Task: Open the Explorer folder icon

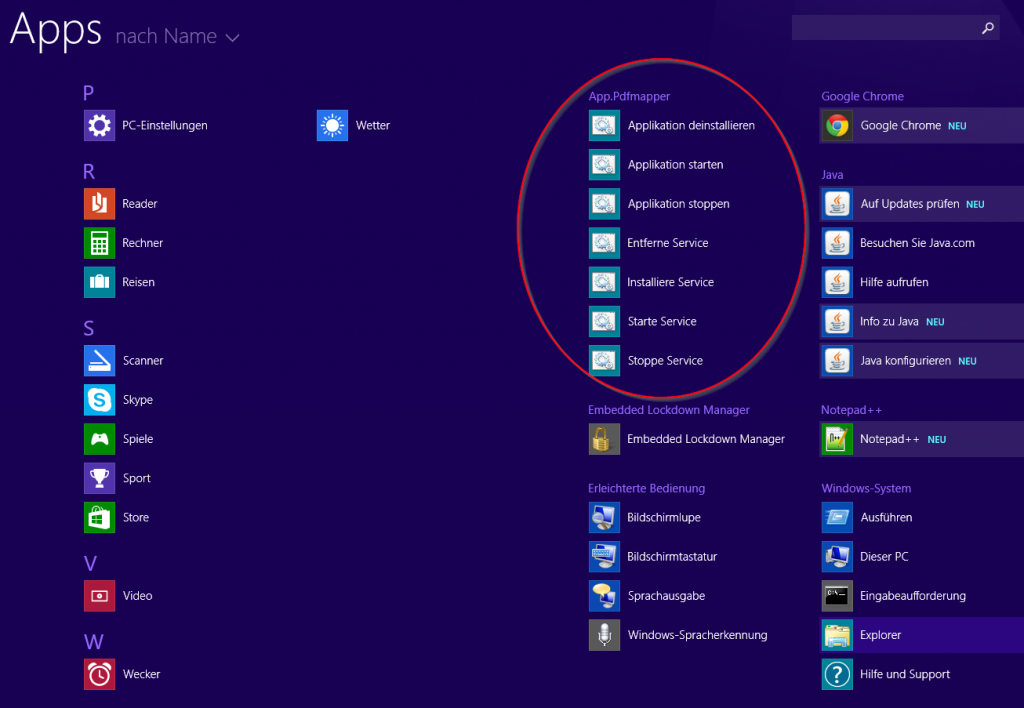Action: click(x=837, y=635)
